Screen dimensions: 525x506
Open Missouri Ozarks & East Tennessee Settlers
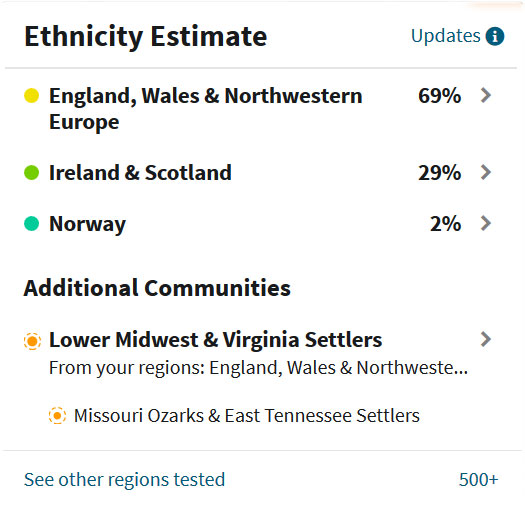tap(246, 416)
